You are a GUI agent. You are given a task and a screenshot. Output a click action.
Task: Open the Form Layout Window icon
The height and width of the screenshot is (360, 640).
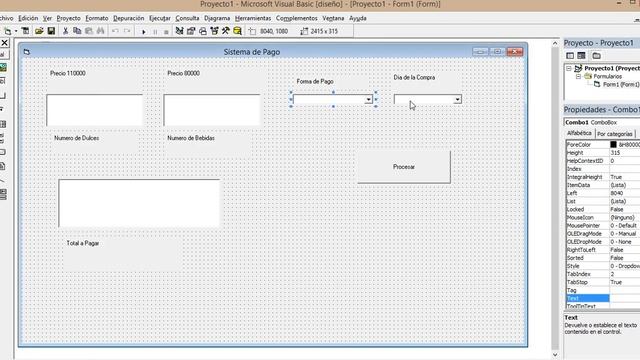(203, 31)
